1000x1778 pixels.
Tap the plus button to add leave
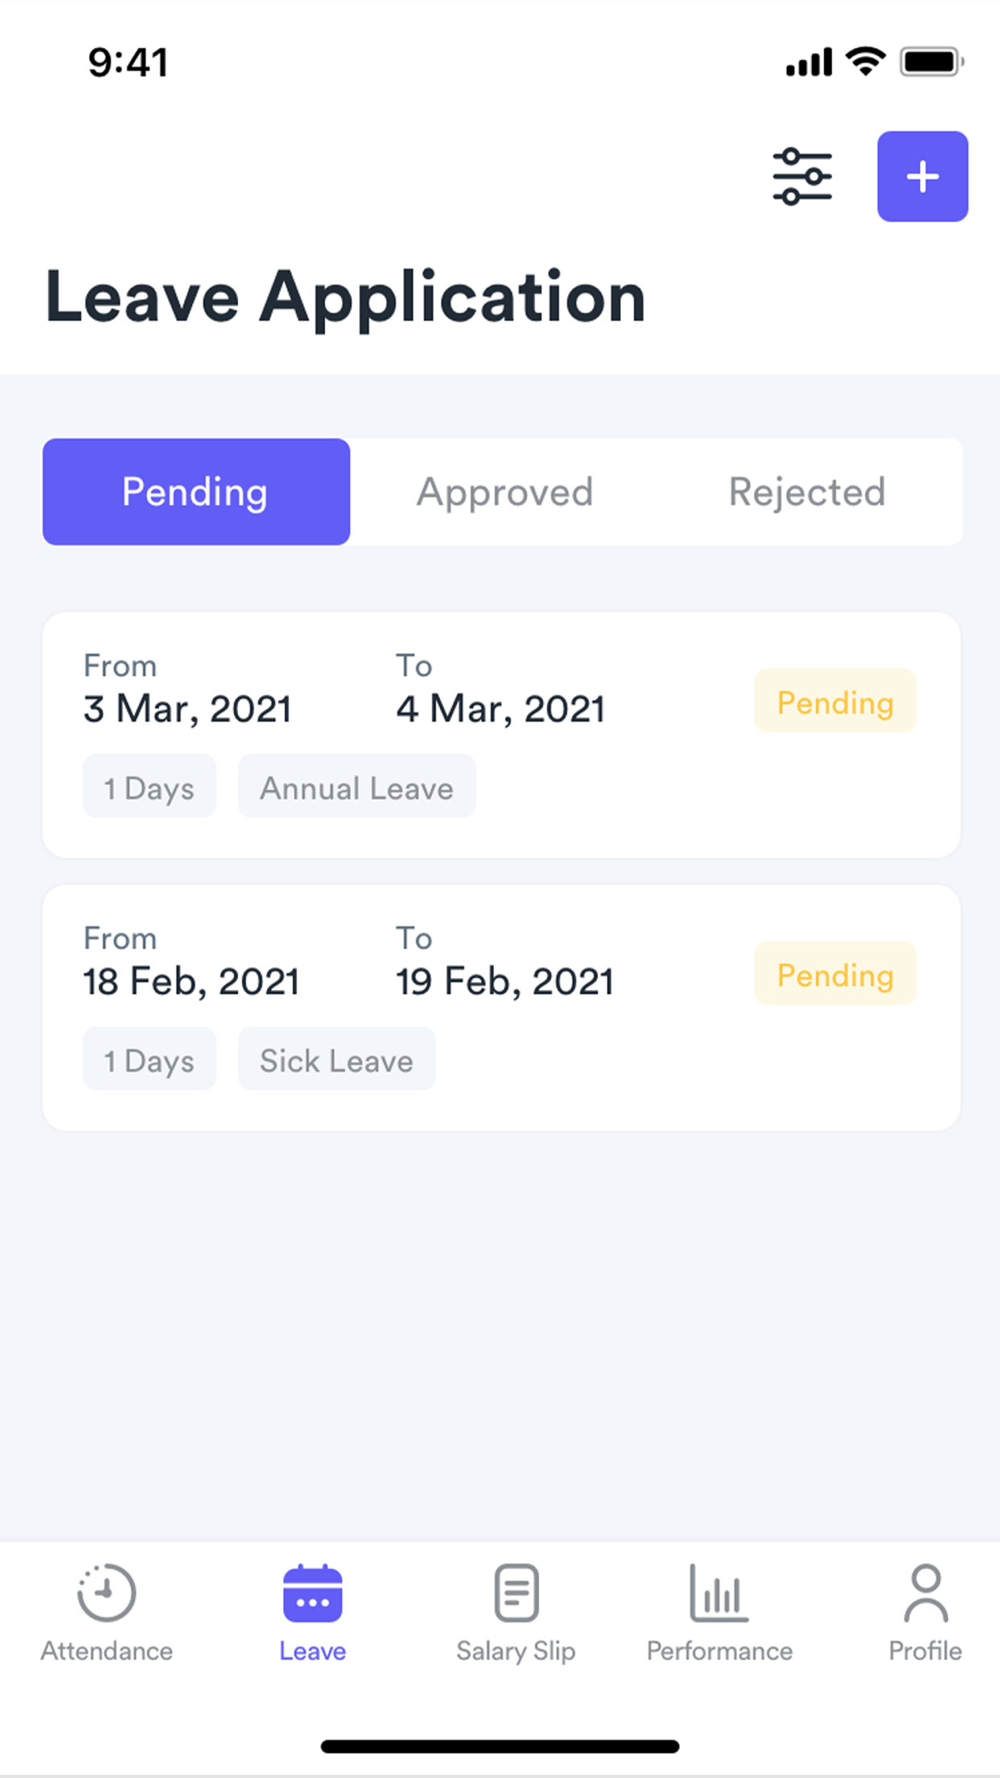[x=922, y=176]
